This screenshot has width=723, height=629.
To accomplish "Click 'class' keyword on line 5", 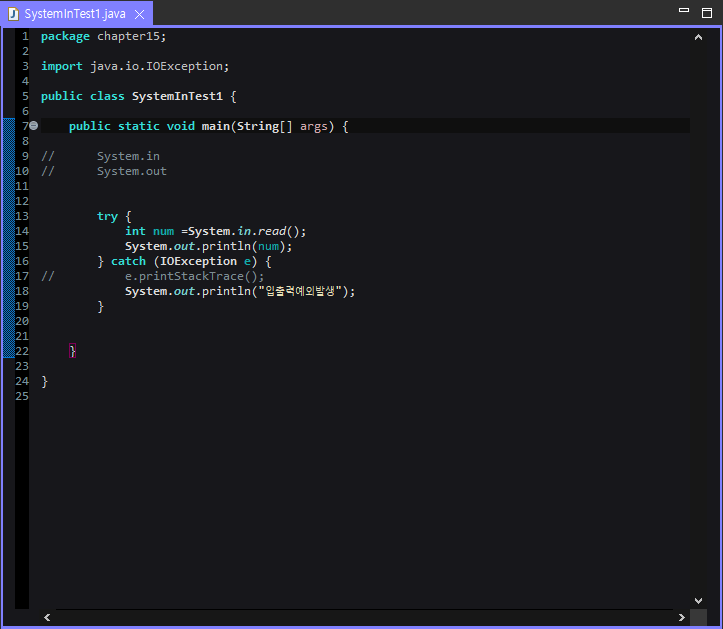I will 107,96.
